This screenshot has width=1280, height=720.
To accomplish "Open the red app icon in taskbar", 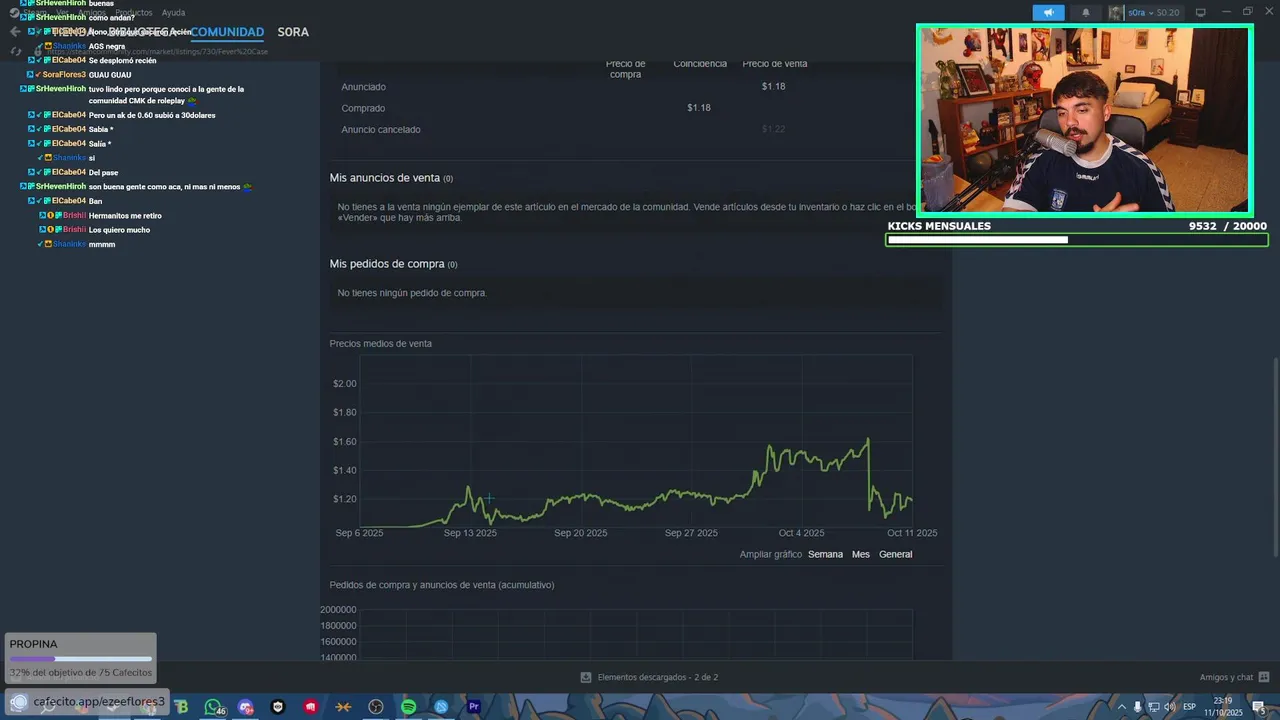I will [311, 707].
